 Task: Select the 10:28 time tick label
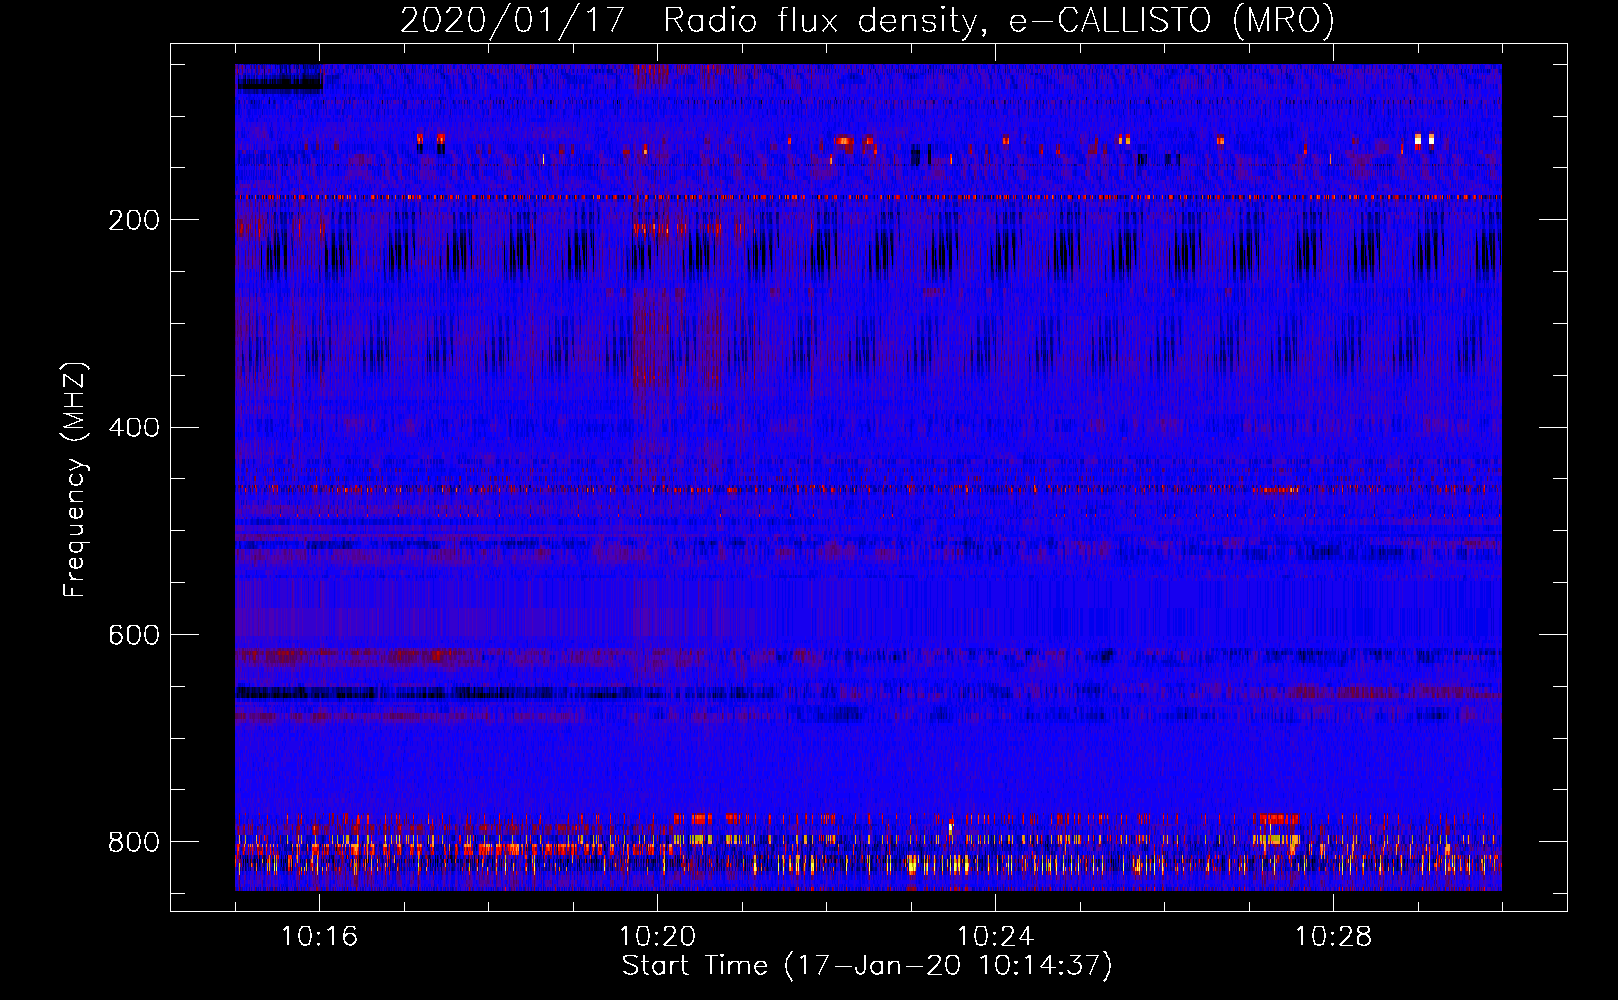point(1333,936)
